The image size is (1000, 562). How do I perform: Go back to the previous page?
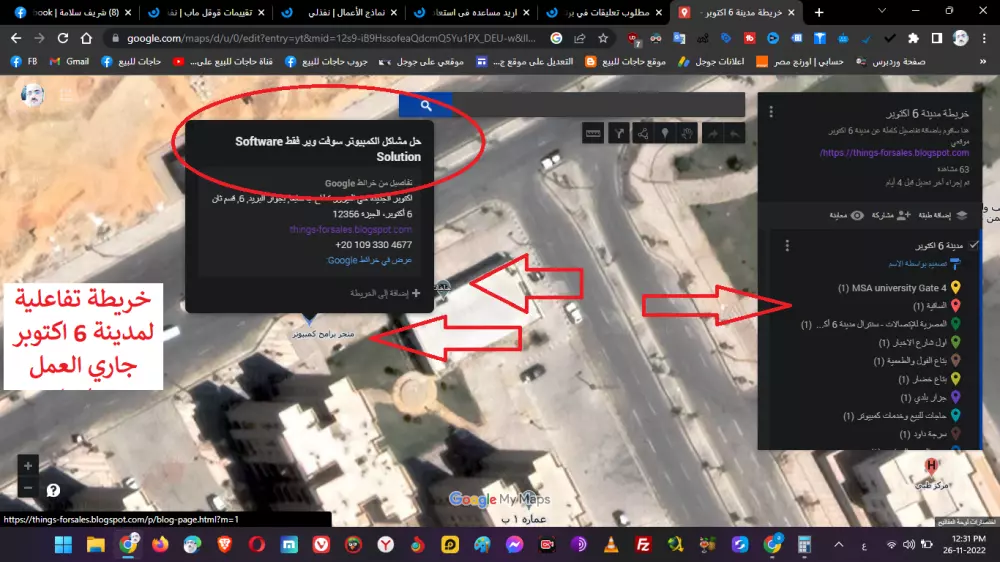17,38
